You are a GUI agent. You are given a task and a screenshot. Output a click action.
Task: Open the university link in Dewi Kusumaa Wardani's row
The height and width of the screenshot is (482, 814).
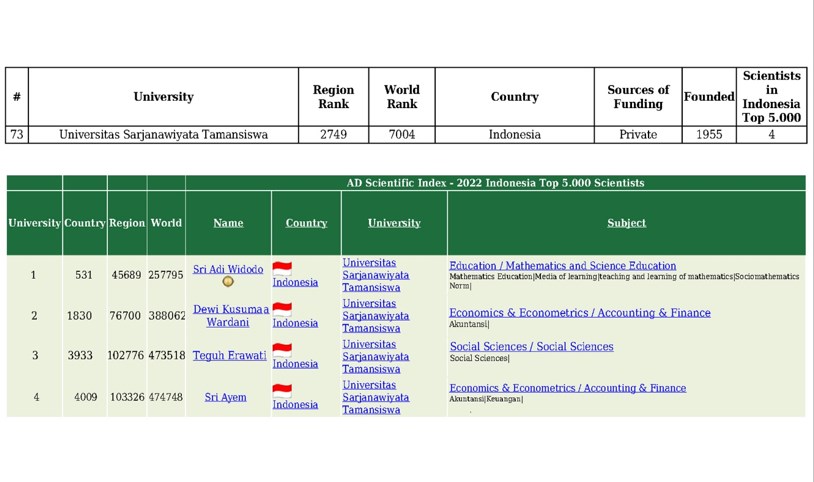click(376, 316)
